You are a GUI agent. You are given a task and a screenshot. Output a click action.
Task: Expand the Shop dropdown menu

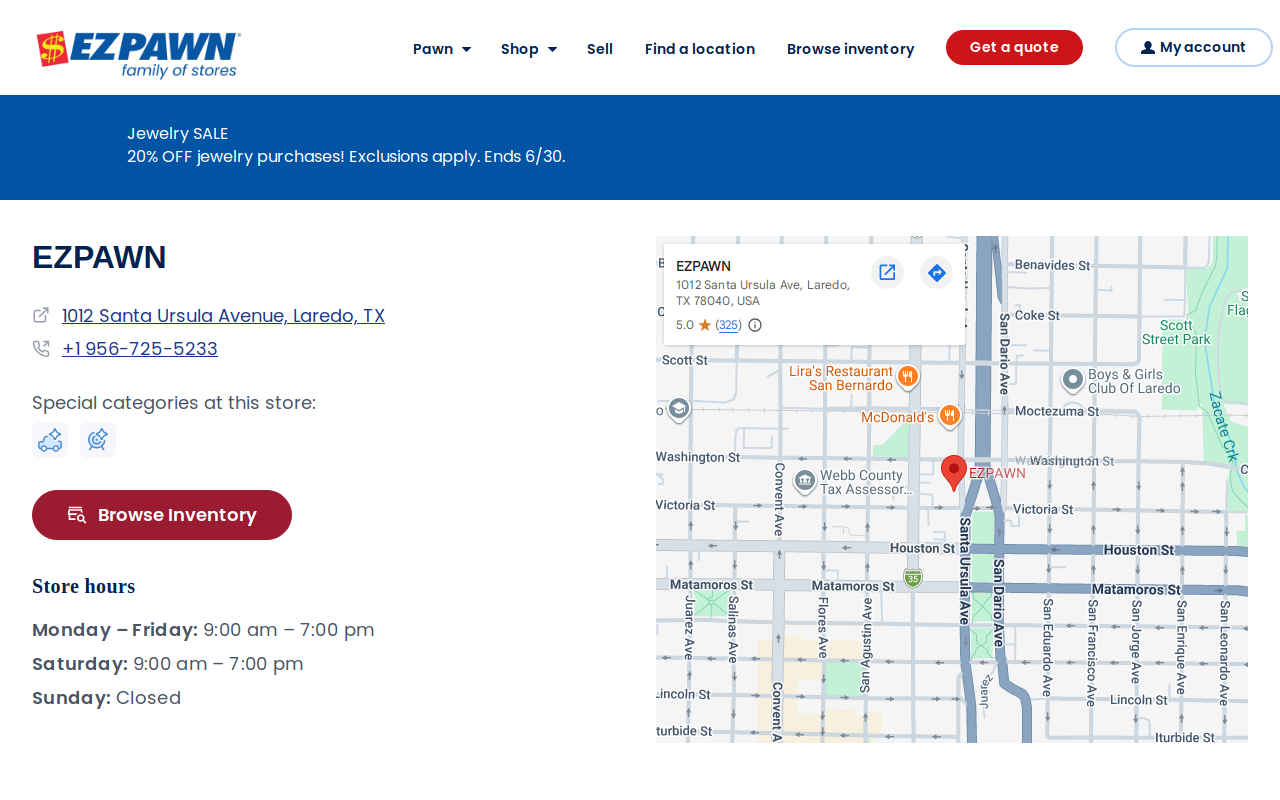point(529,49)
